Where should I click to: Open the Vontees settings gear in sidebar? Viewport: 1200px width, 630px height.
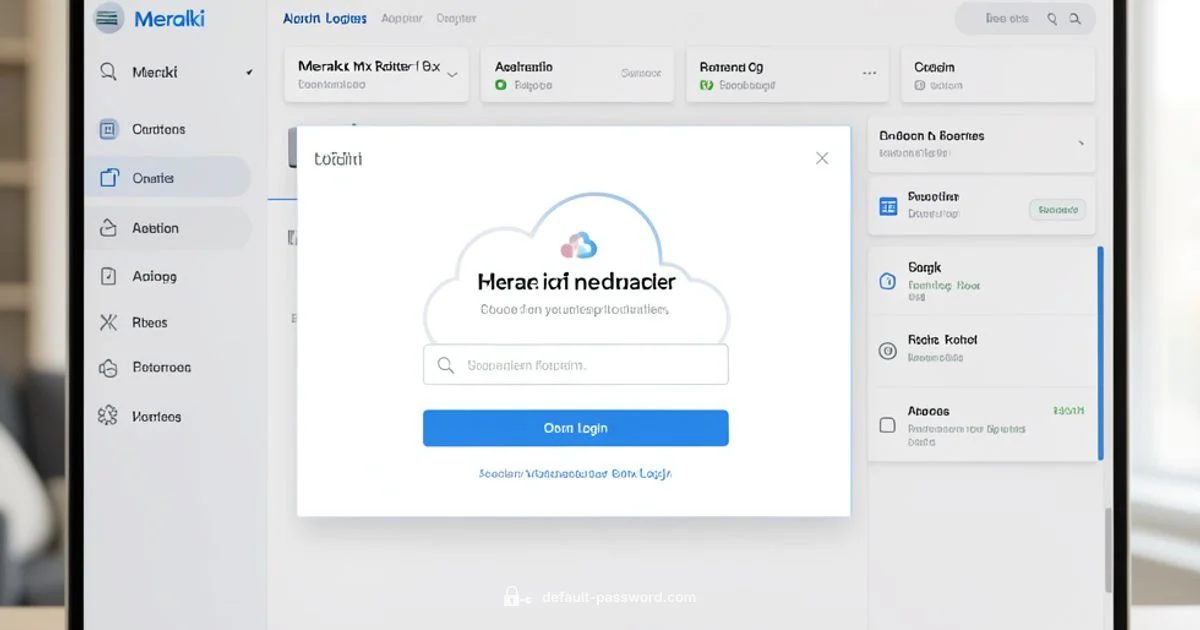[110, 416]
